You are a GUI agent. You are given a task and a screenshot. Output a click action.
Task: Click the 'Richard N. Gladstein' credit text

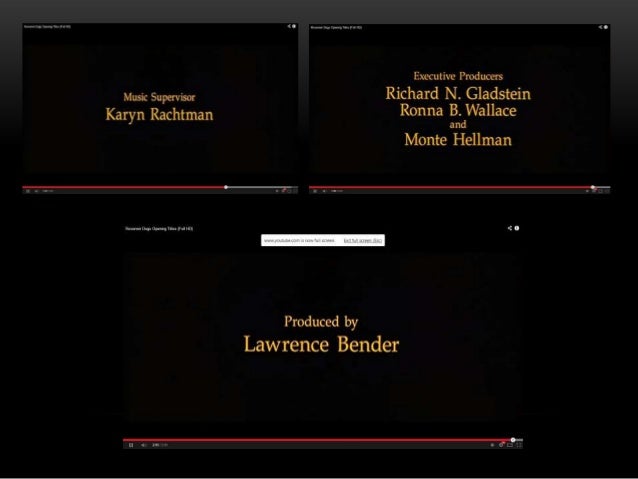coord(458,94)
